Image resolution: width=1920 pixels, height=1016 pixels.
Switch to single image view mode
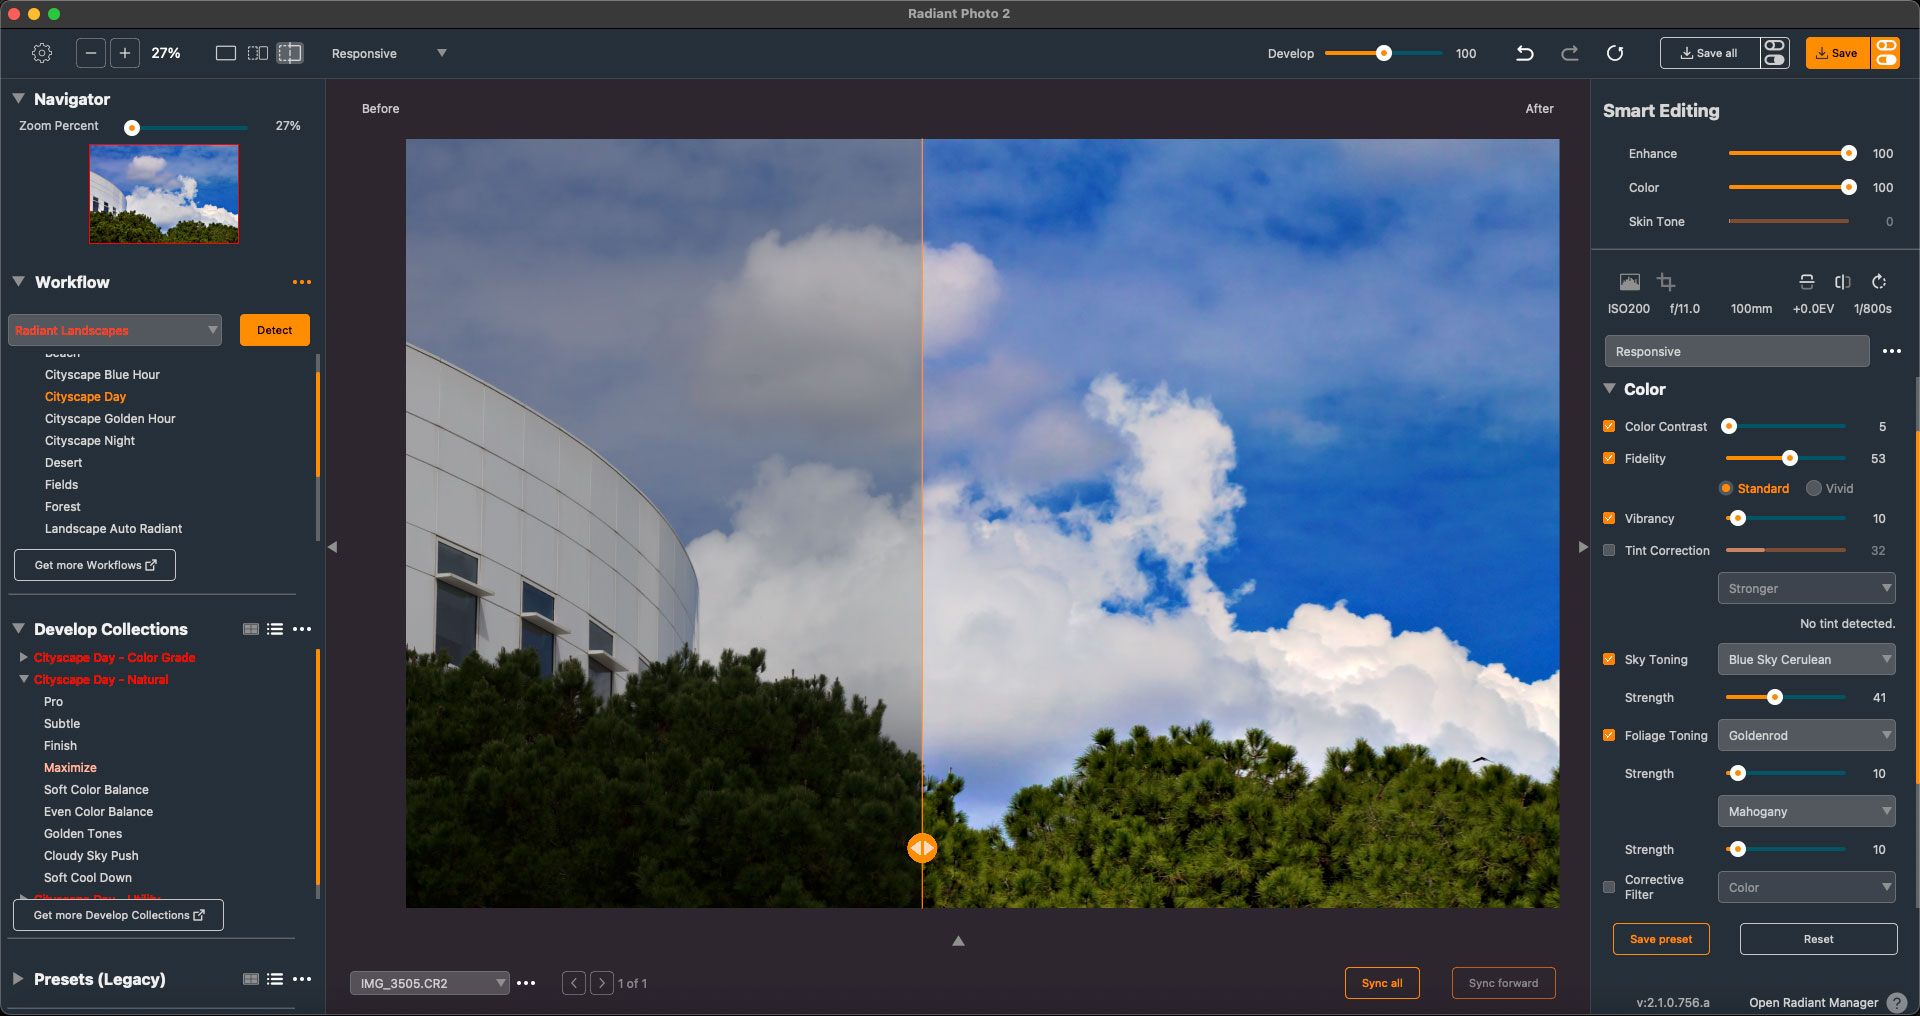coord(226,53)
